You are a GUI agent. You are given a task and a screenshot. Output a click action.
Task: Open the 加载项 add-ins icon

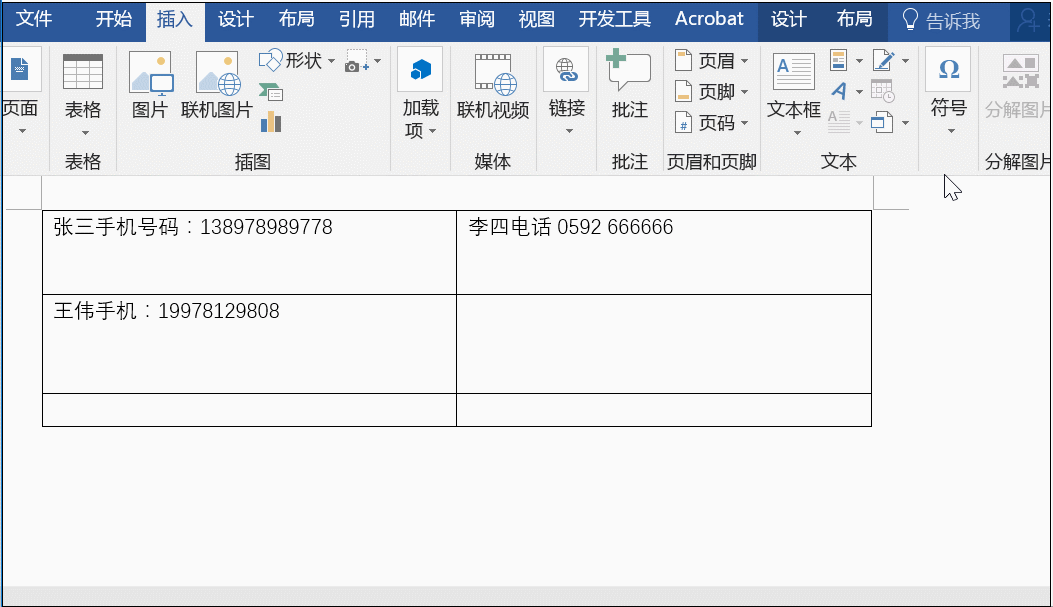(420, 69)
